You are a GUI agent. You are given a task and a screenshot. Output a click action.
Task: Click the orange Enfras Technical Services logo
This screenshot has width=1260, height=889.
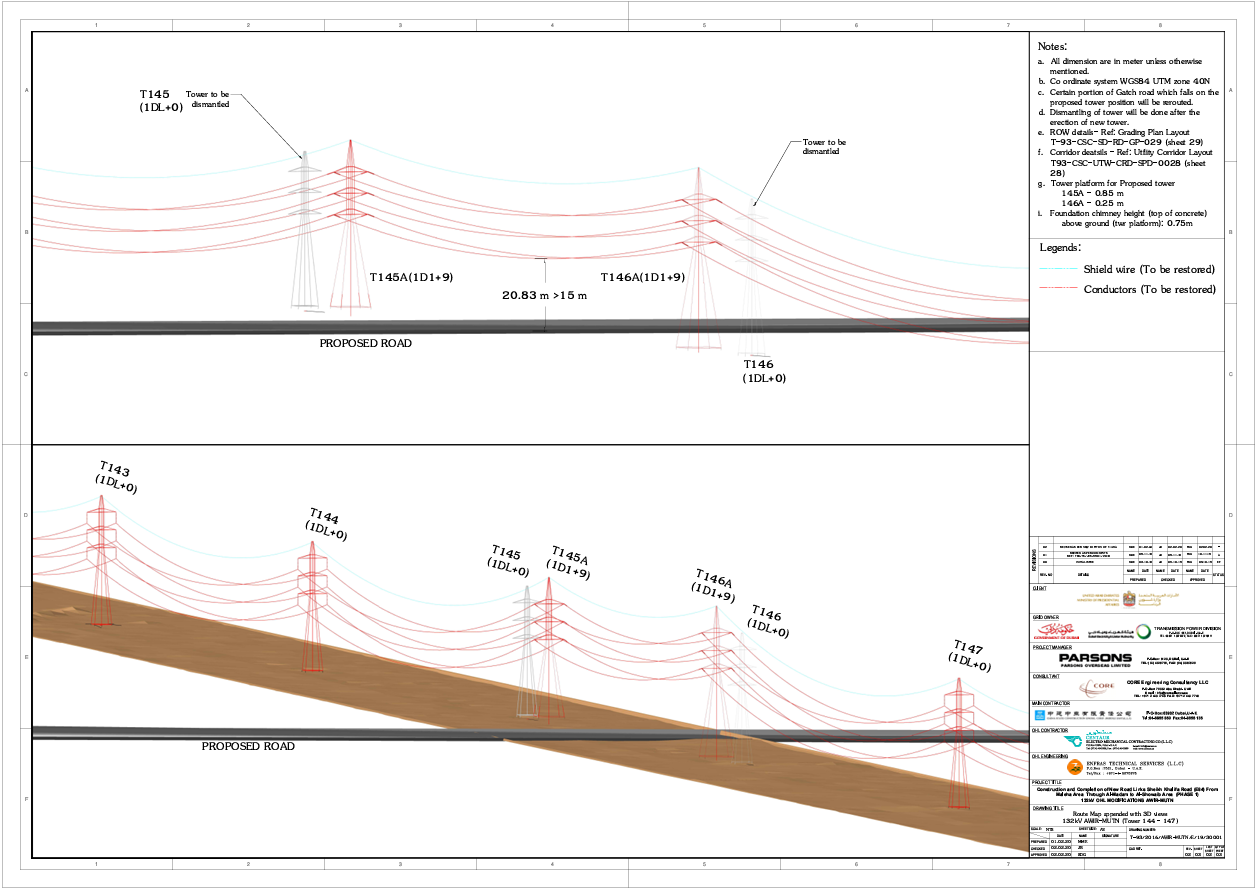(1074, 767)
